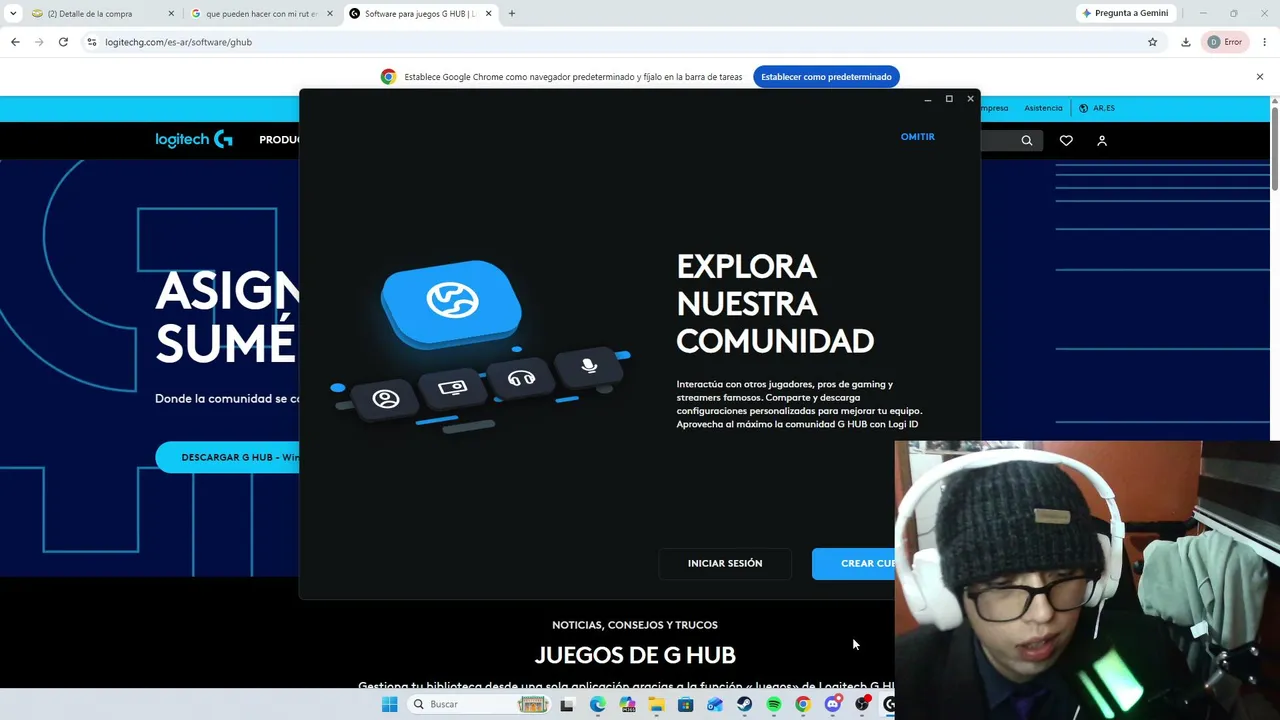Maximize the G HUB installer window
The height and width of the screenshot is (720, 1280).
949,99
